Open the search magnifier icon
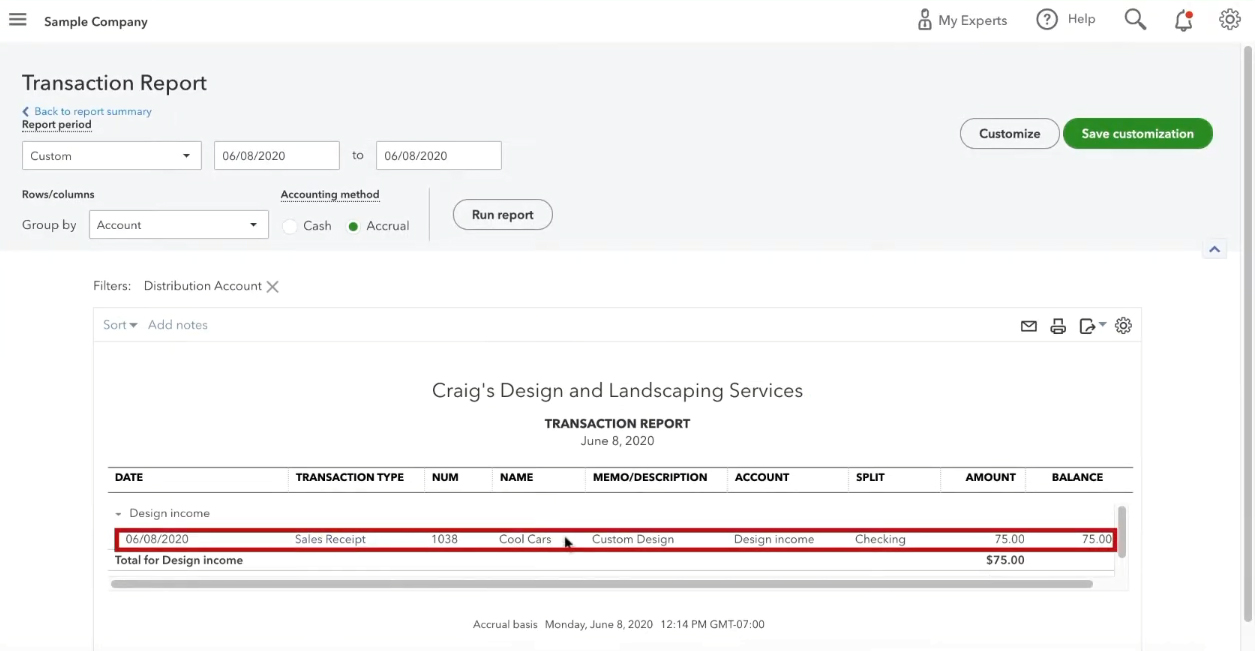This screenshot has width=1255, height=651. [1135, 19]
